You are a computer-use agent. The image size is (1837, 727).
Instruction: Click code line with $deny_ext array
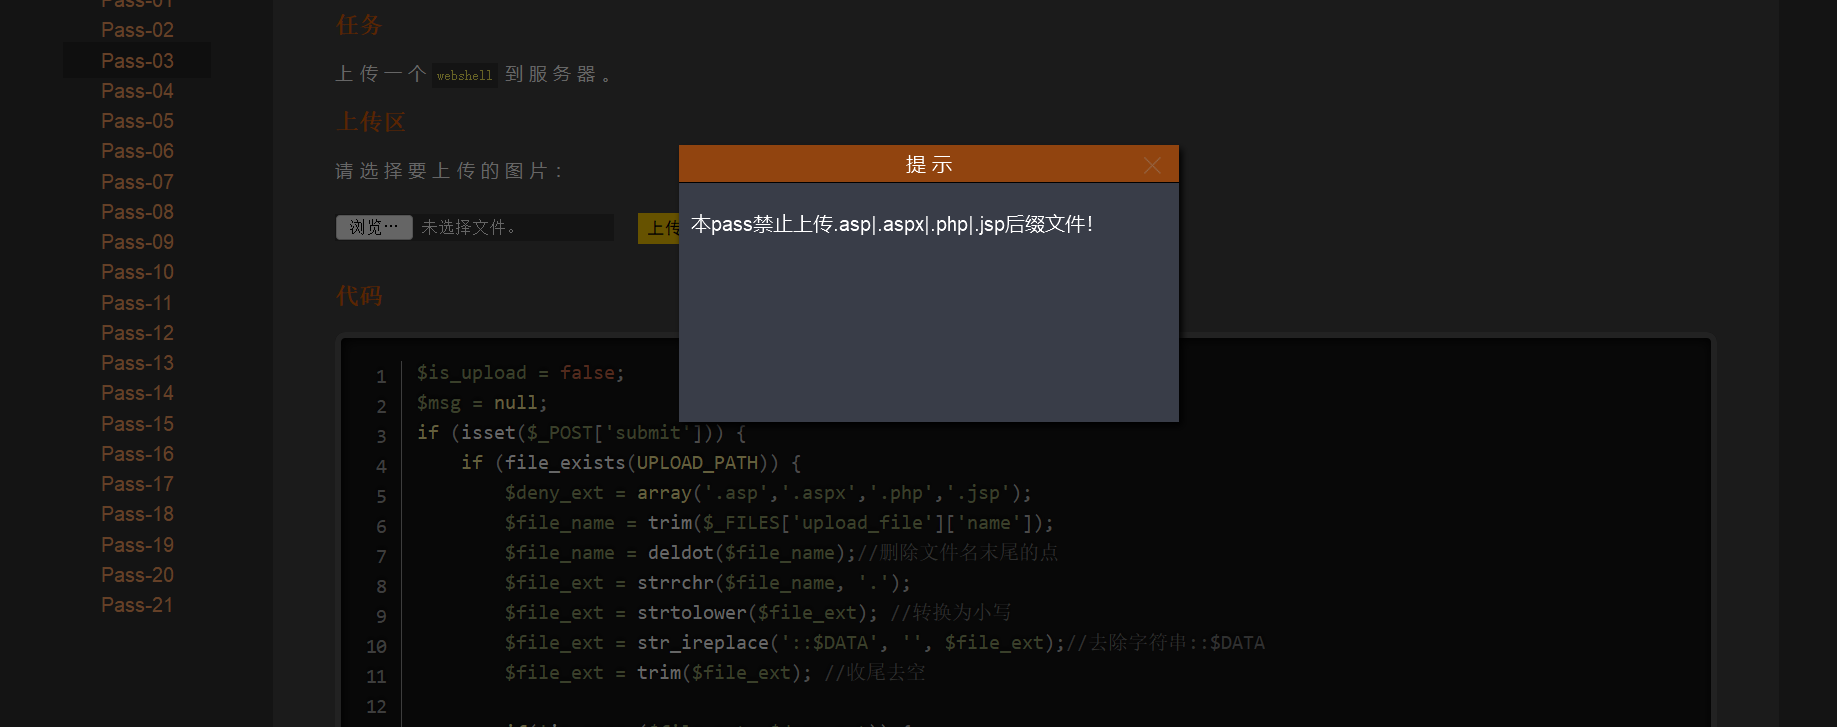[x=768, y=493]
